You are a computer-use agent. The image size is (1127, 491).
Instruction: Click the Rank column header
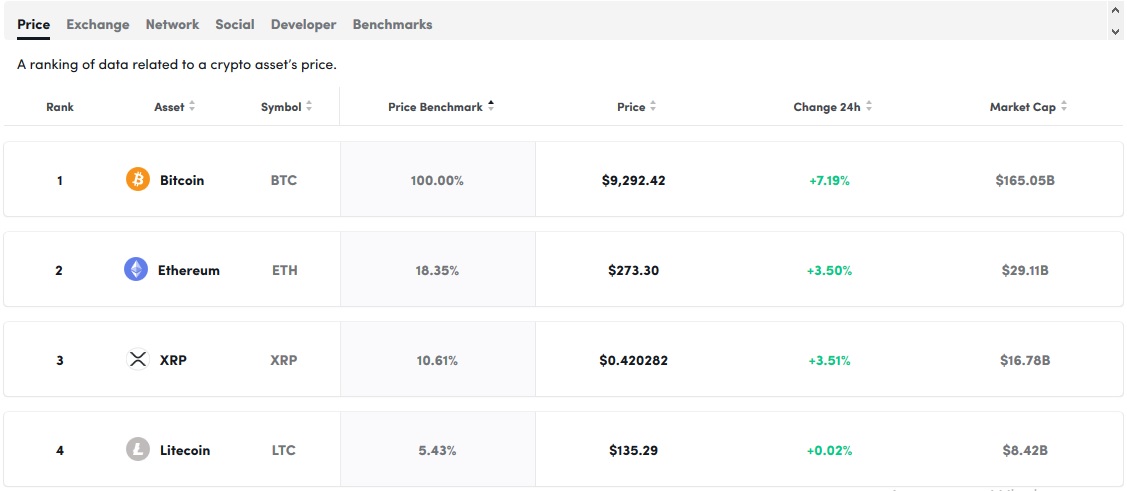pos(60,107)
